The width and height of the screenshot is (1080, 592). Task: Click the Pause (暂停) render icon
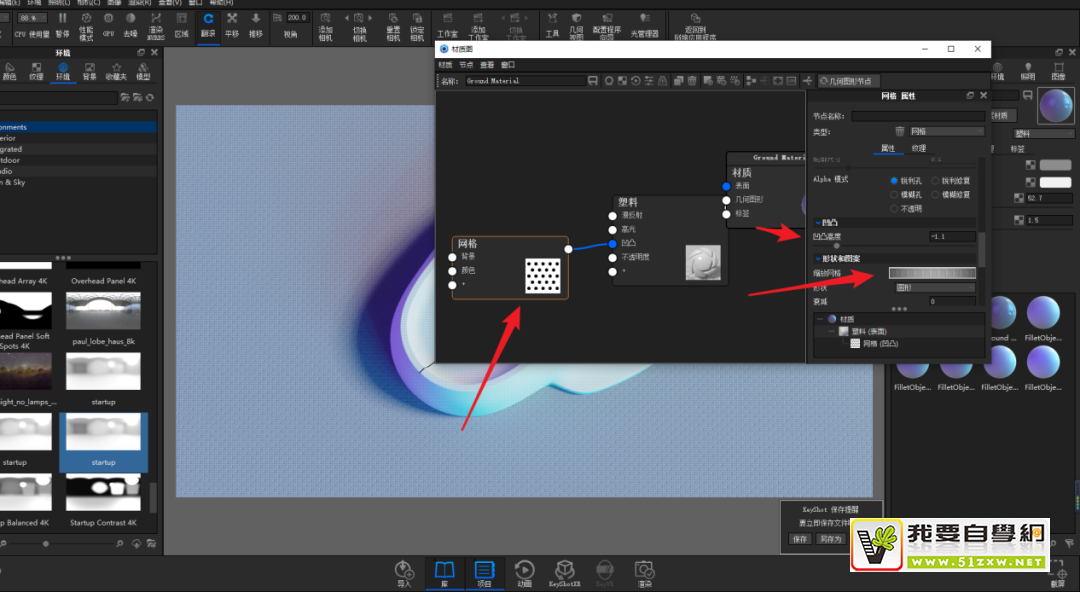click(x=63, y=23)
